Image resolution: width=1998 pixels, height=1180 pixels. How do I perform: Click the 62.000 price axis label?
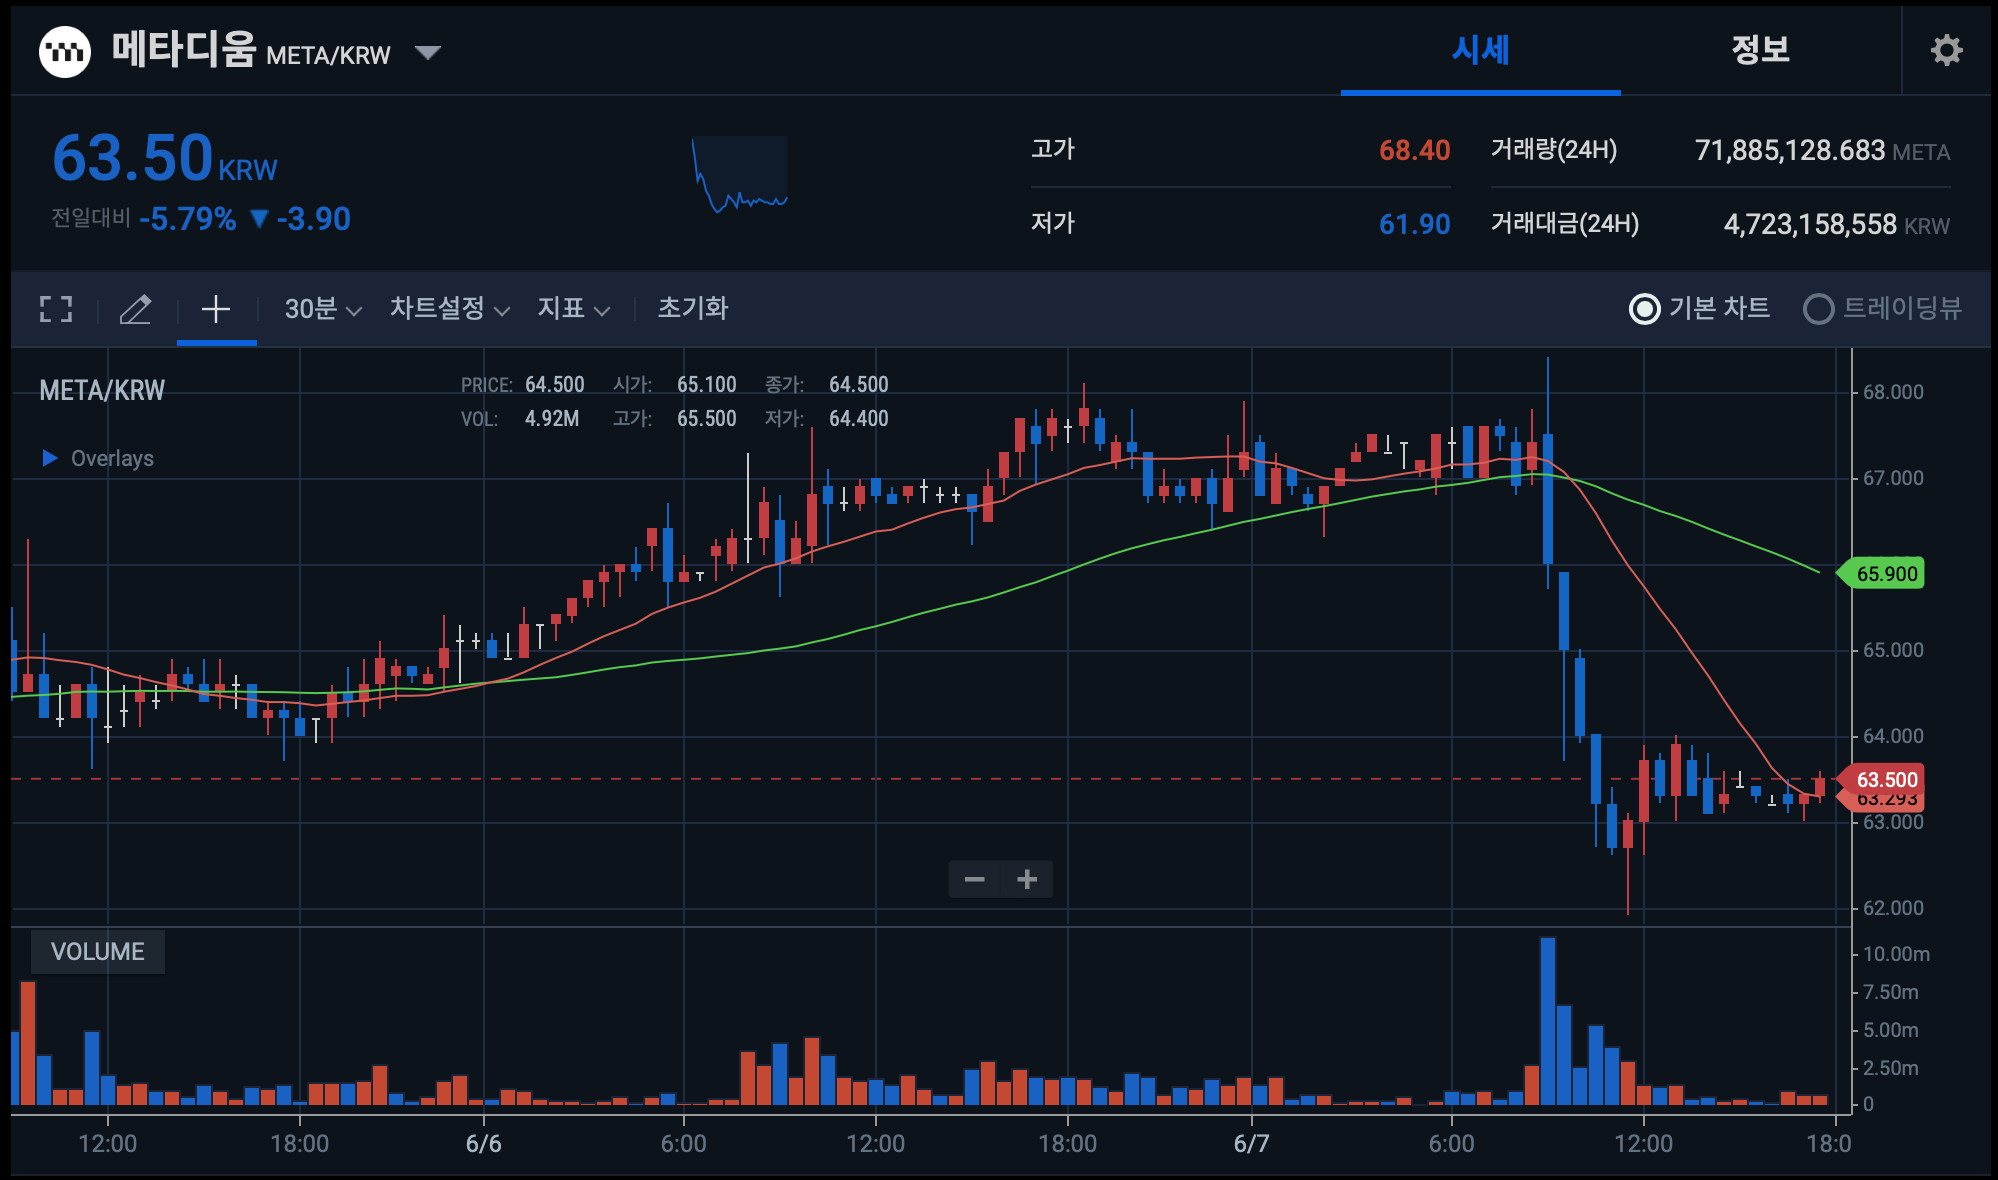tap(1893, 908)
